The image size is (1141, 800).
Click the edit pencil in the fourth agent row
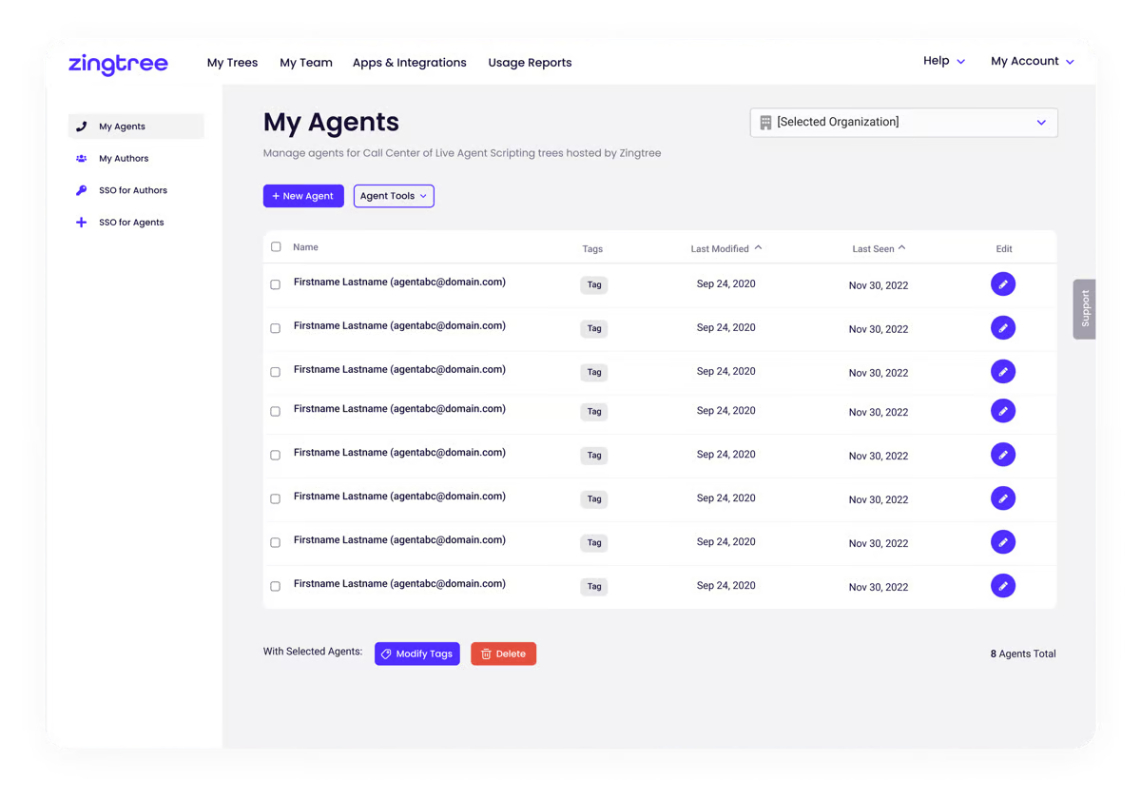point(1003,411)
